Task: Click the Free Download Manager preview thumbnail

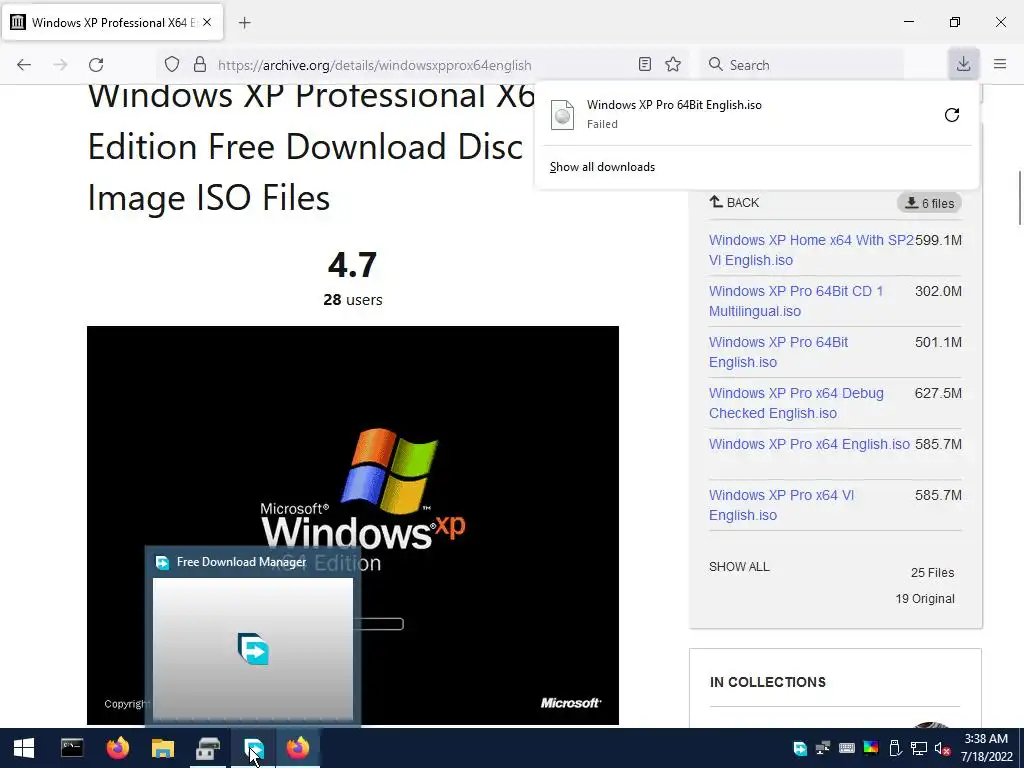Action: [253, 649]
